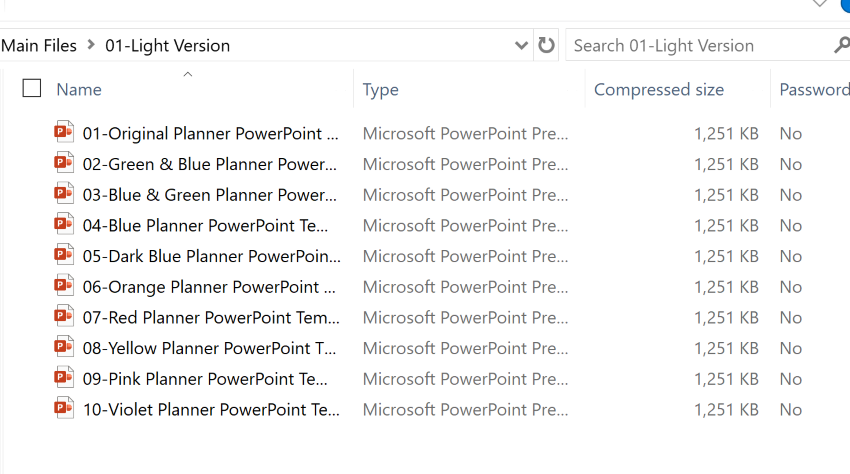Click the 10-Violet Planner PowerPoint file icon
This screenshot has height=474, width=850.
point(65,409)
